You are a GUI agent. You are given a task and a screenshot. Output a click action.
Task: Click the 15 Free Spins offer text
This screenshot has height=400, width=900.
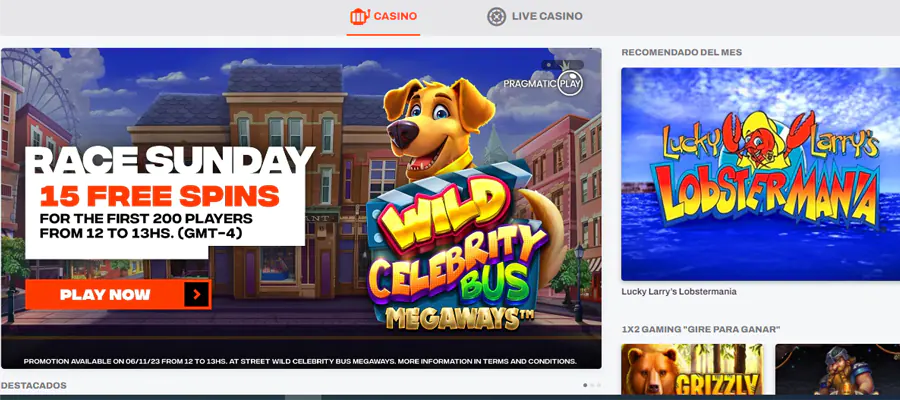point(160,197)
